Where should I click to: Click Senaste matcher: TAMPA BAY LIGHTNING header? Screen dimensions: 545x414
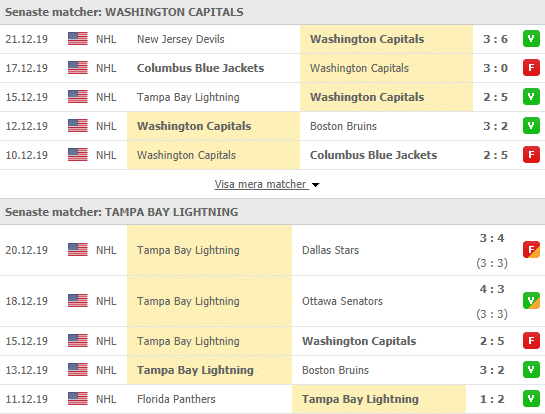(x=122, y=212)
